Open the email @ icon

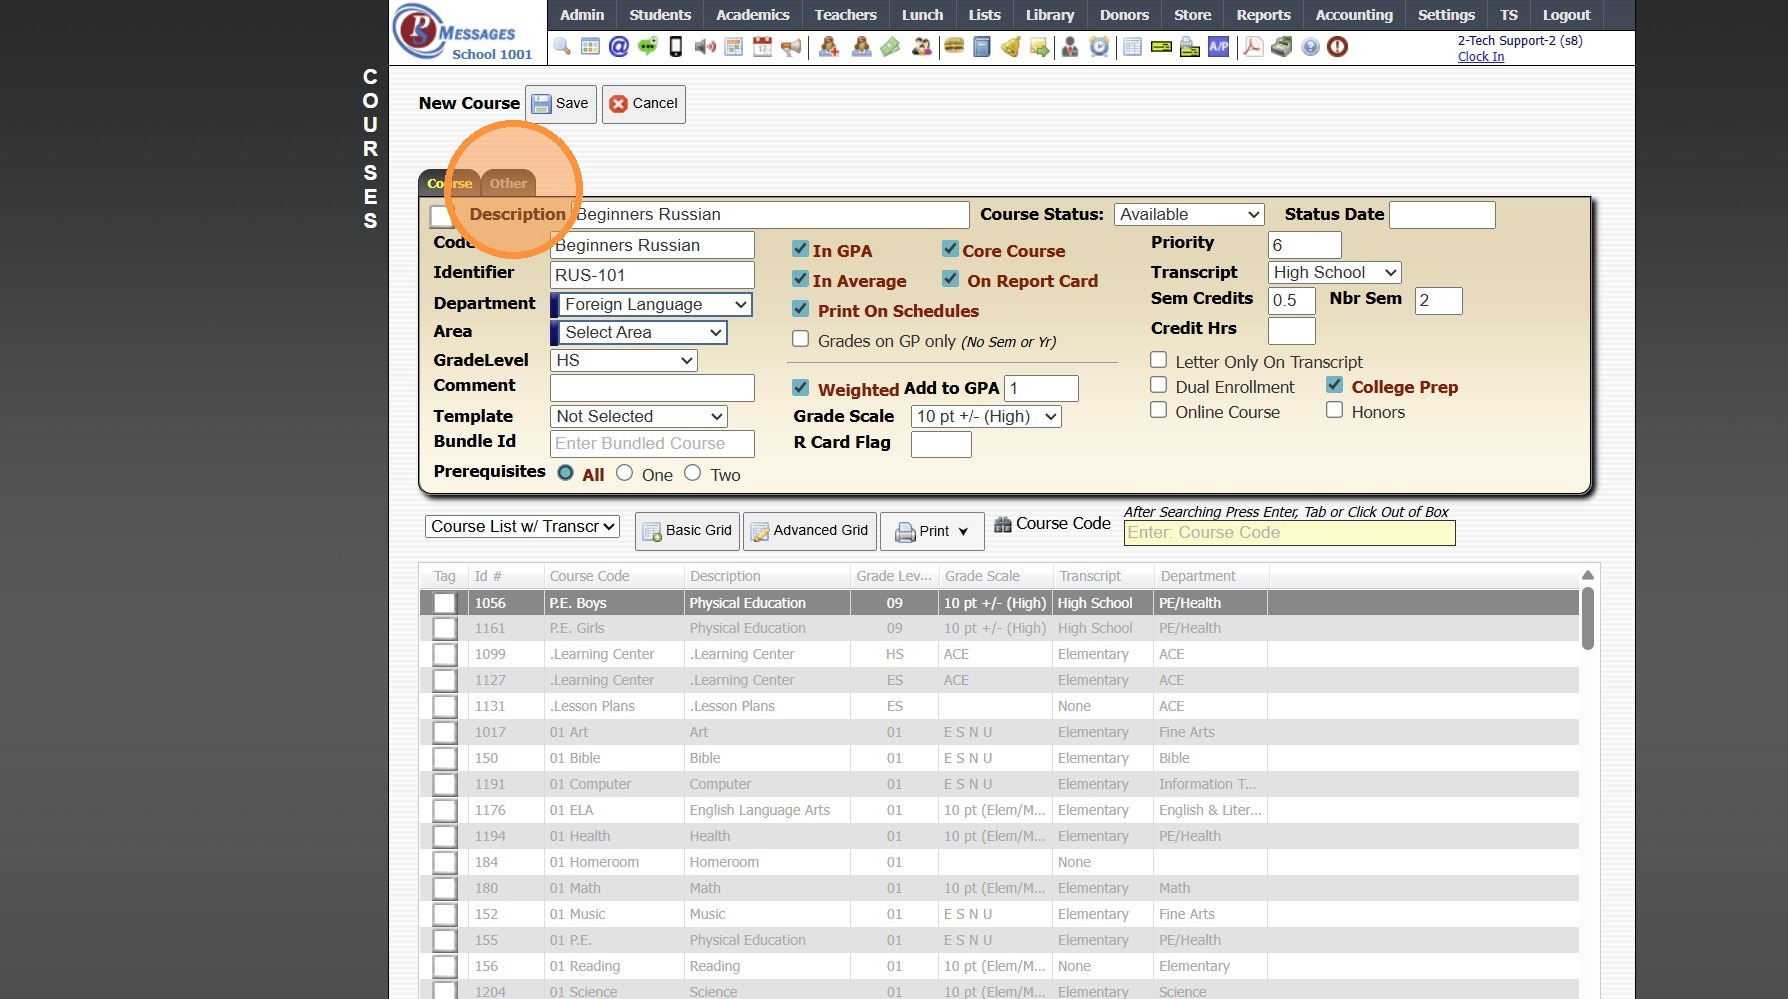coord(619,47)
